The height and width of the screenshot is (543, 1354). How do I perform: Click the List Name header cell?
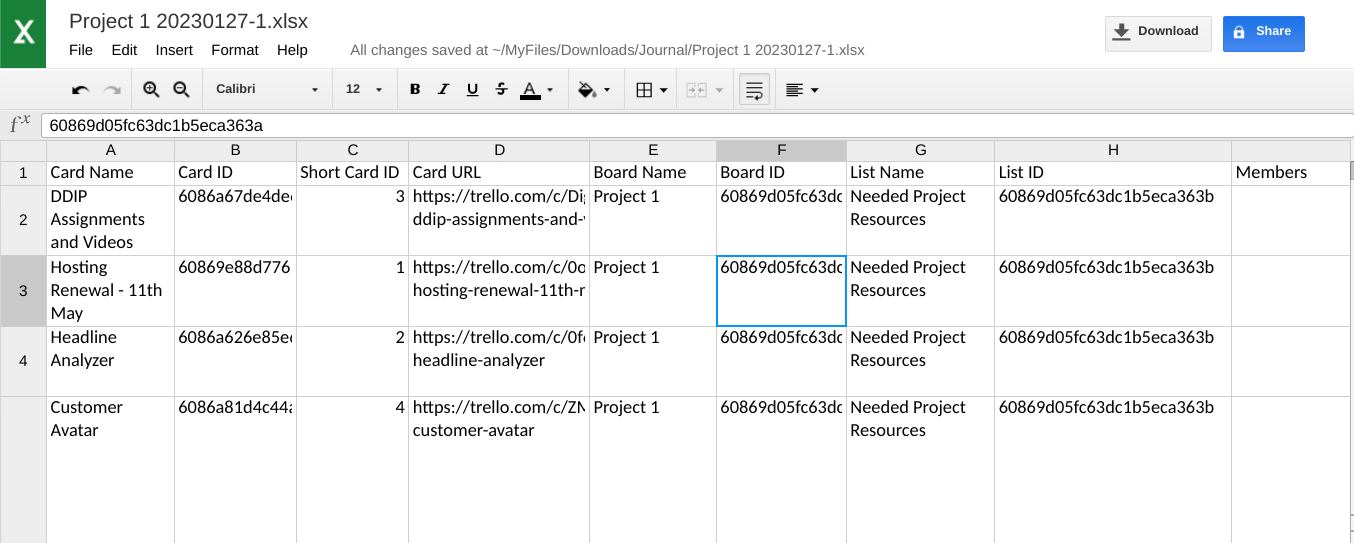click(920, 172)
